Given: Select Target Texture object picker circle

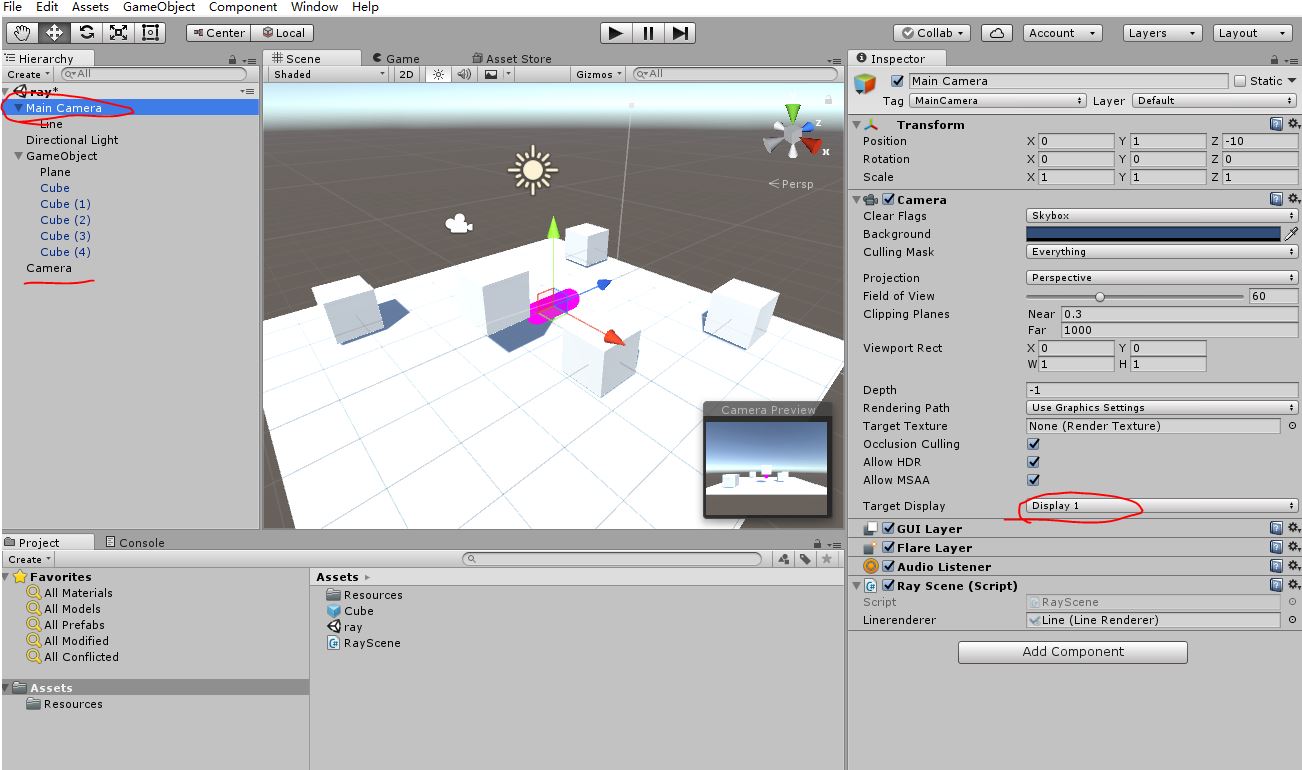Looking at the screenshot, I should coord(1292,426).
